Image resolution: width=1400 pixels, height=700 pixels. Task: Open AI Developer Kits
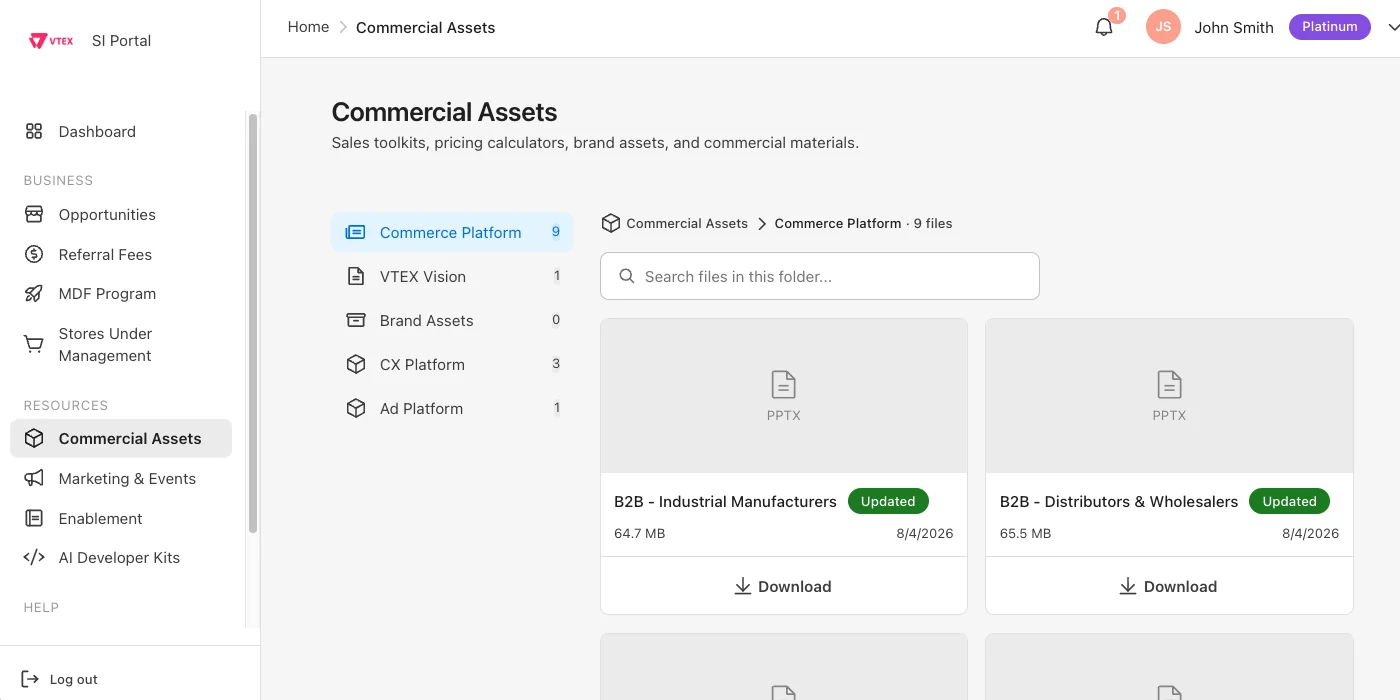point(121,557)
